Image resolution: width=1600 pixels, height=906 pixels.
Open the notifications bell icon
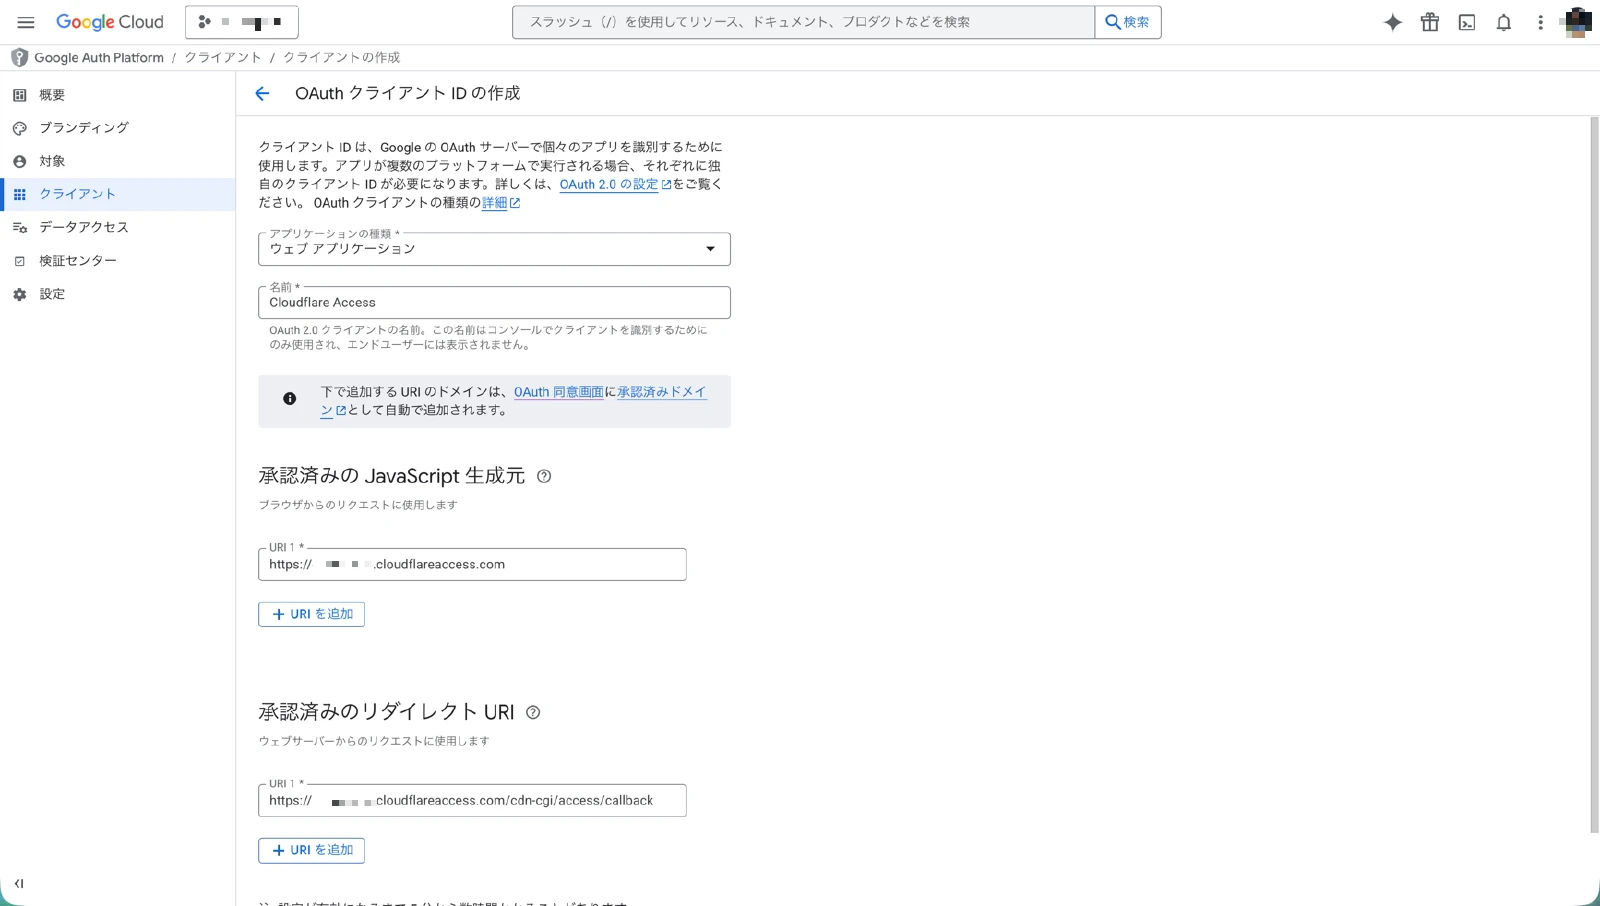(x=1503, y=22)
